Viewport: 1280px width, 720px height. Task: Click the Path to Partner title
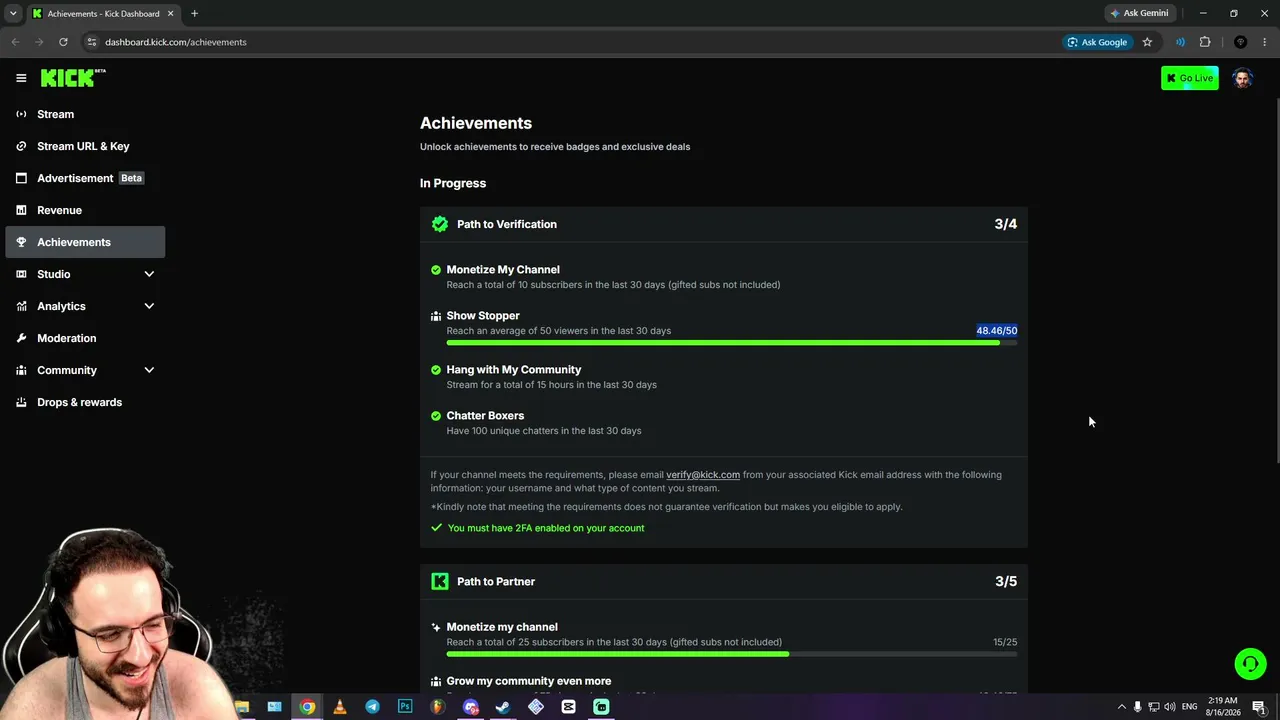[496, 581]
